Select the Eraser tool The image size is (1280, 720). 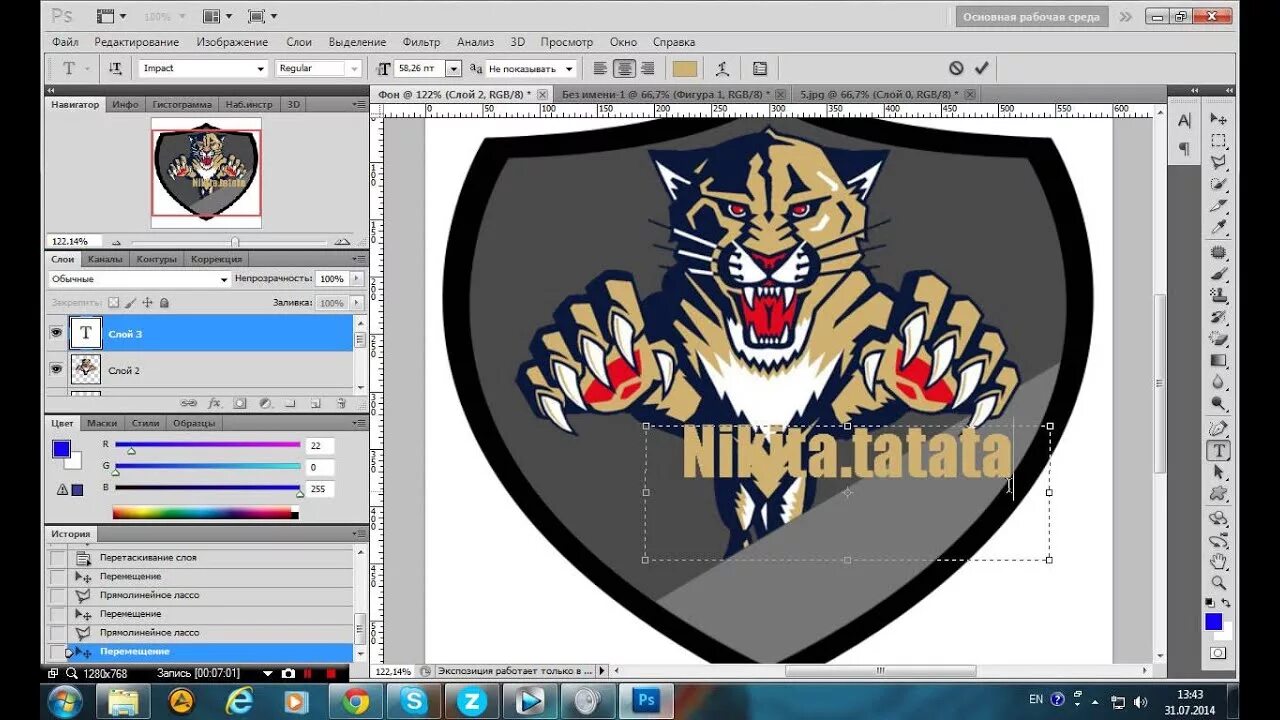tap(1219, 338)
